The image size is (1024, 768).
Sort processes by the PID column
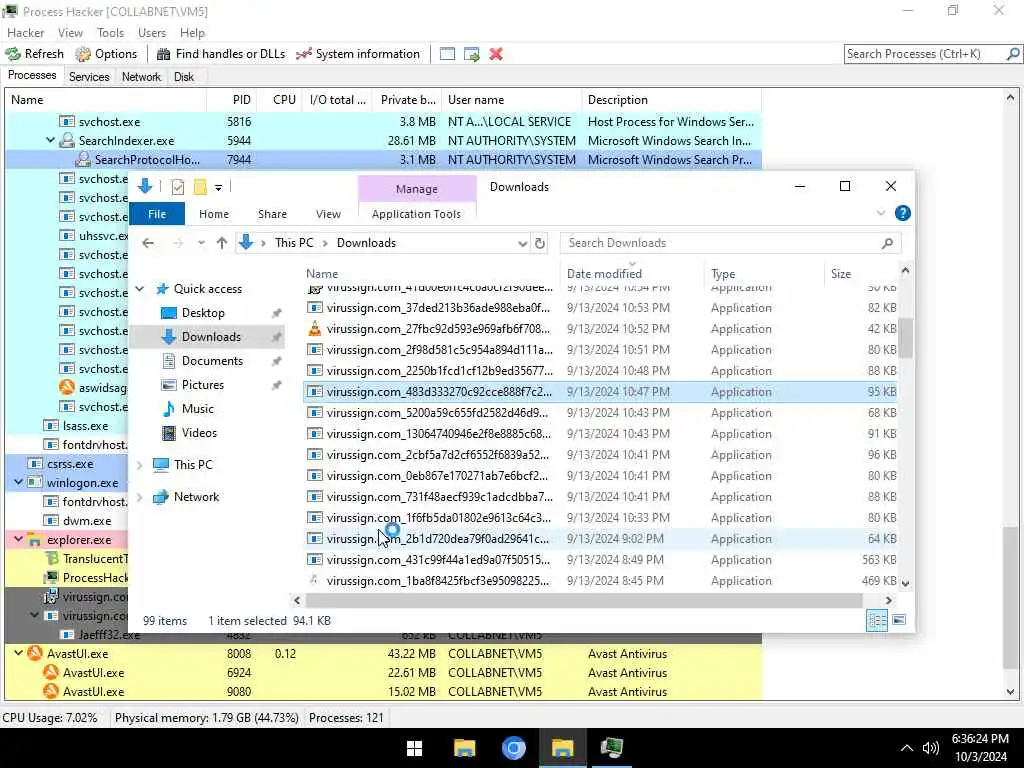tap(232, 100)
